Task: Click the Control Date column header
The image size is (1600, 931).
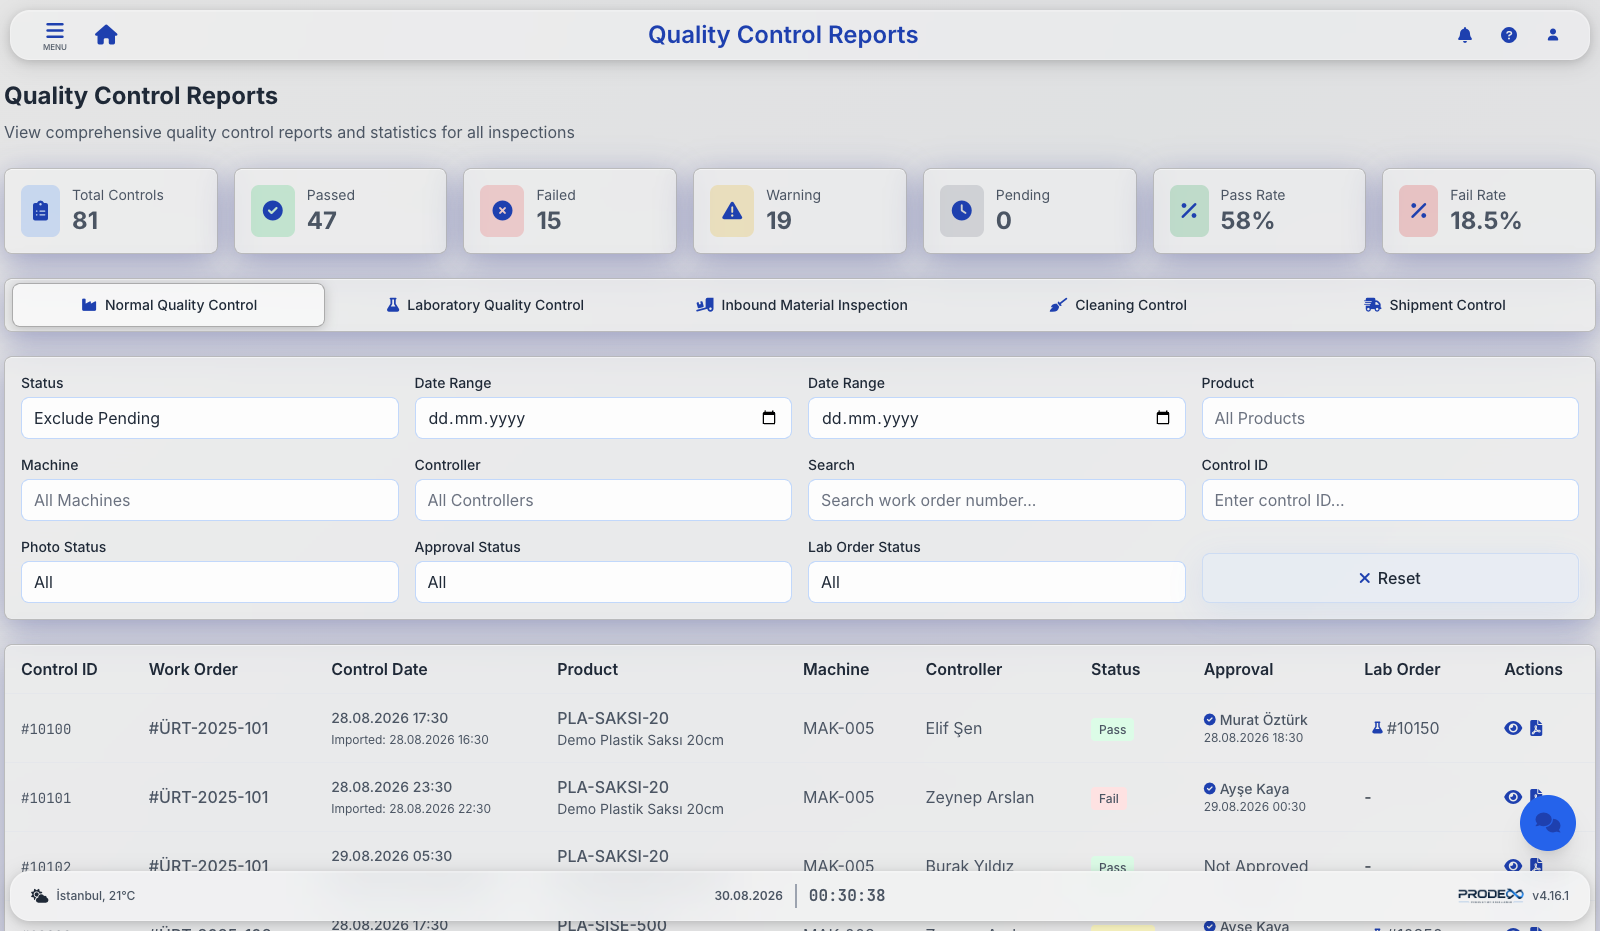Action: [379, 669]
